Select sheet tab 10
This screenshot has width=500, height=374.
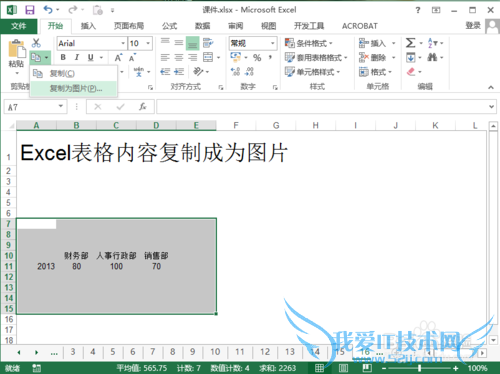(x=215, y=352)
